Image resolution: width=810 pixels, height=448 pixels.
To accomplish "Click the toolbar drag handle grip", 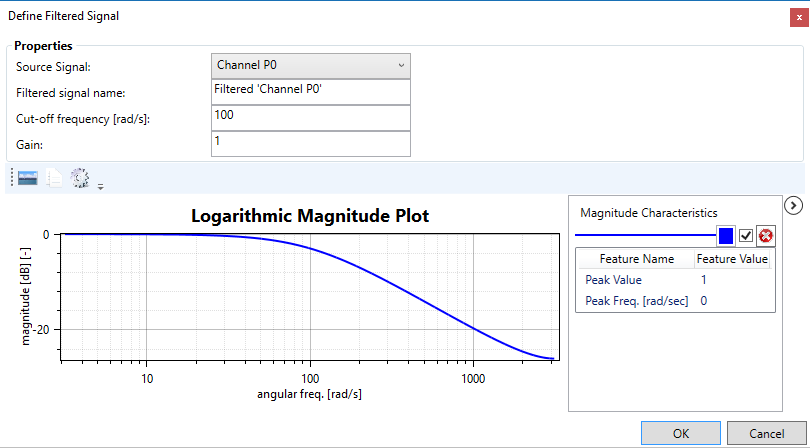I will tap(11, 178).
